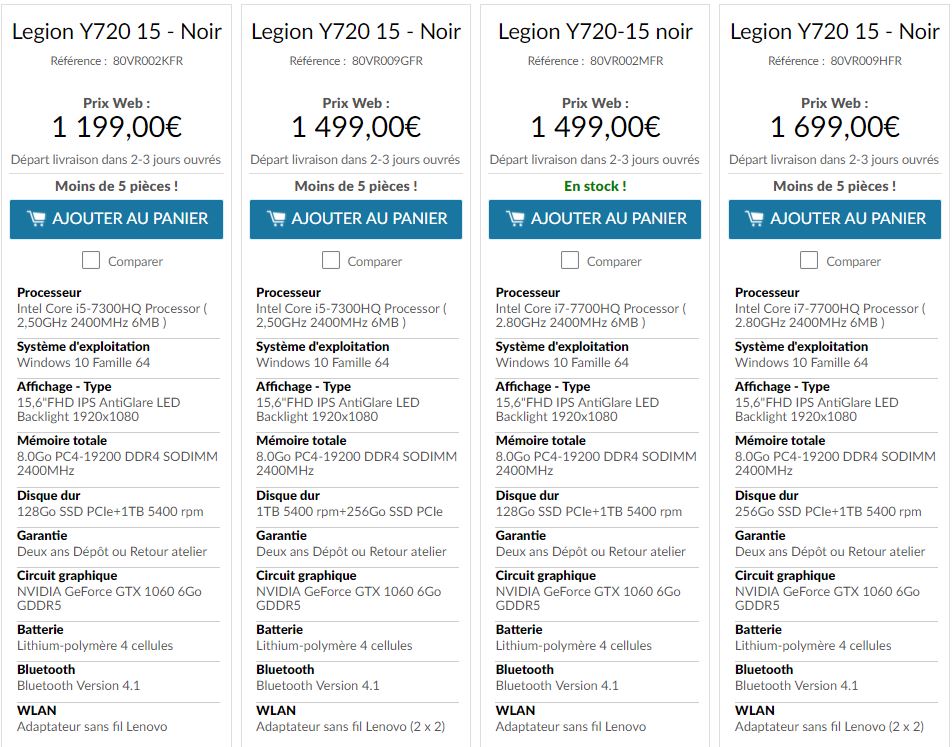
Task: Click cart icon on 80VR009GFR add button
Action: click(x=276, y=219)
